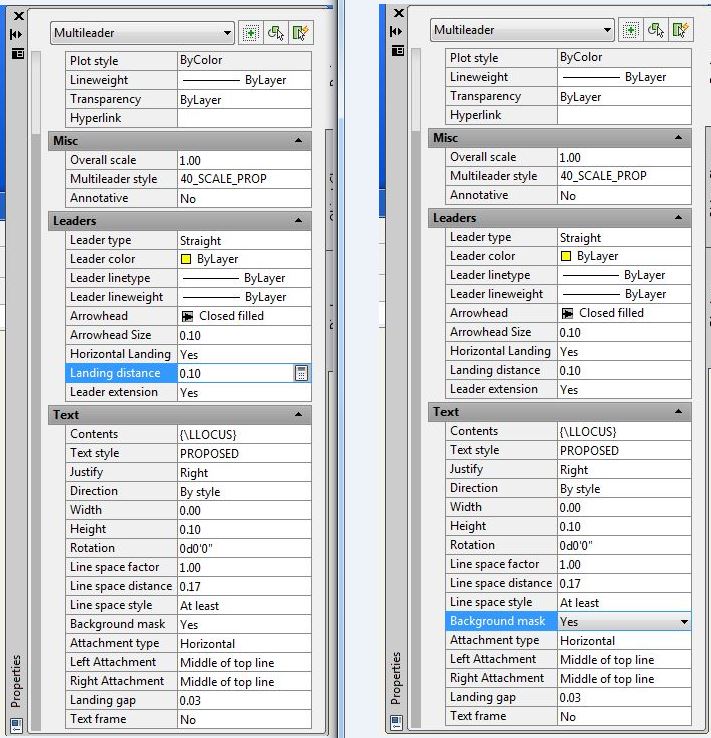Click the bottom corner palette icon in the left palette
Screen dimensions: 711x738
point(16,724)
